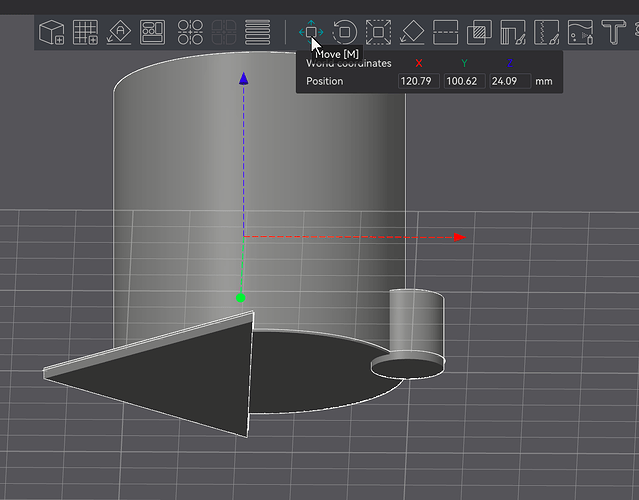Edit the Y position field 100.62
Screen dimensions: 639x500
(x=464, y=81)
